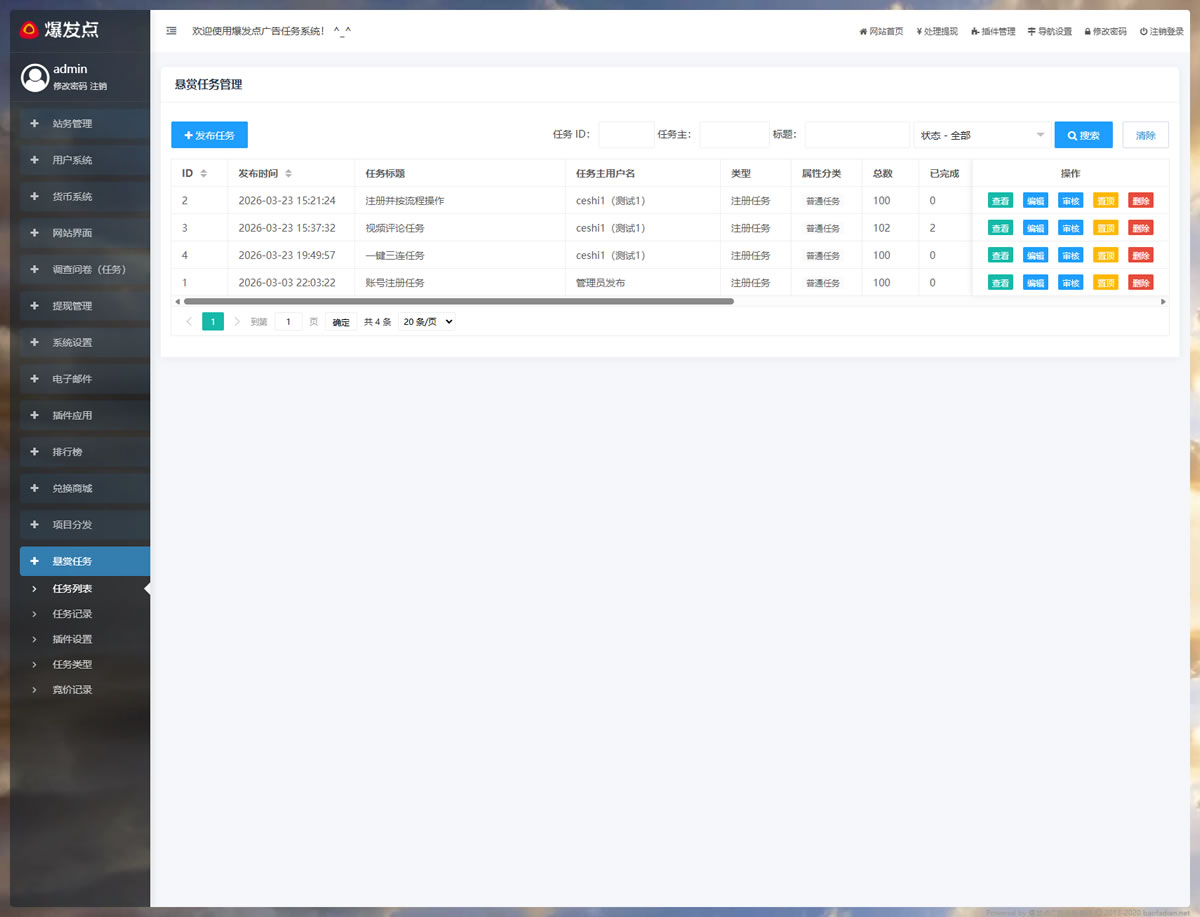Image resolution: width=1200 pixels, height=917 pixels.
Task: Go to next page arrow
Action: click(x=237, y=322)
